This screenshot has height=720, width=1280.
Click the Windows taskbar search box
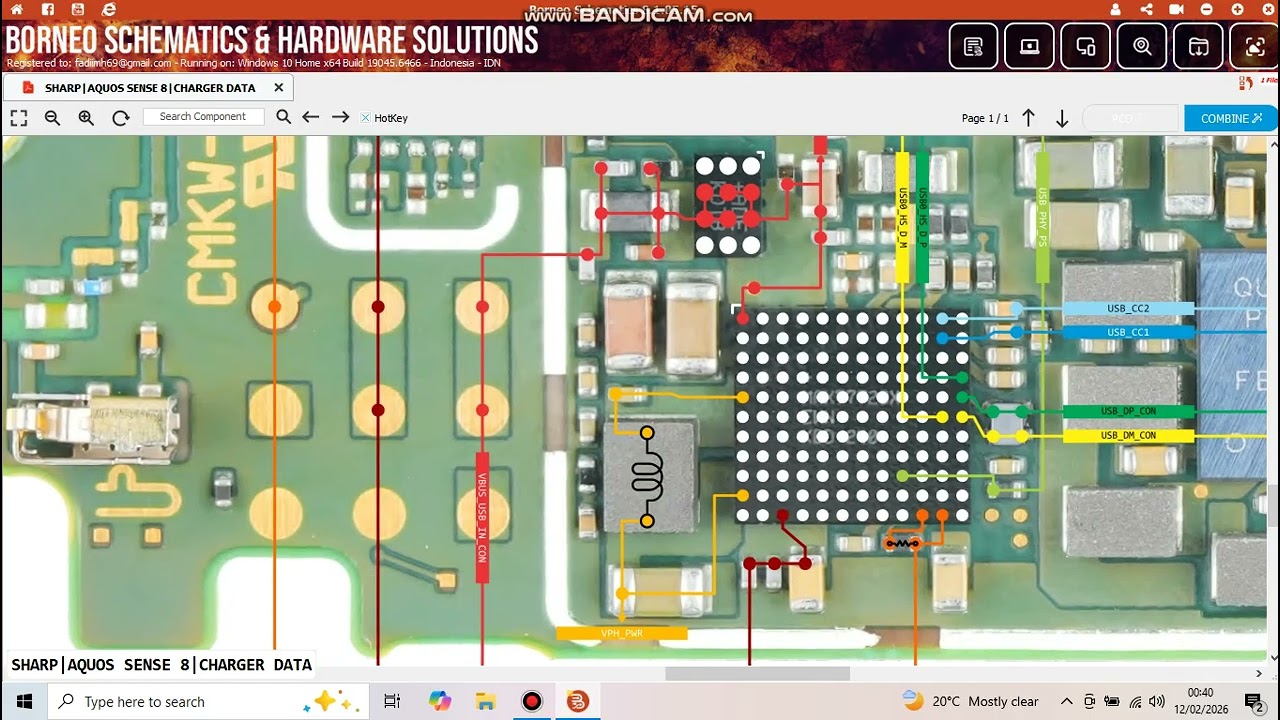(x=209, y=701)
